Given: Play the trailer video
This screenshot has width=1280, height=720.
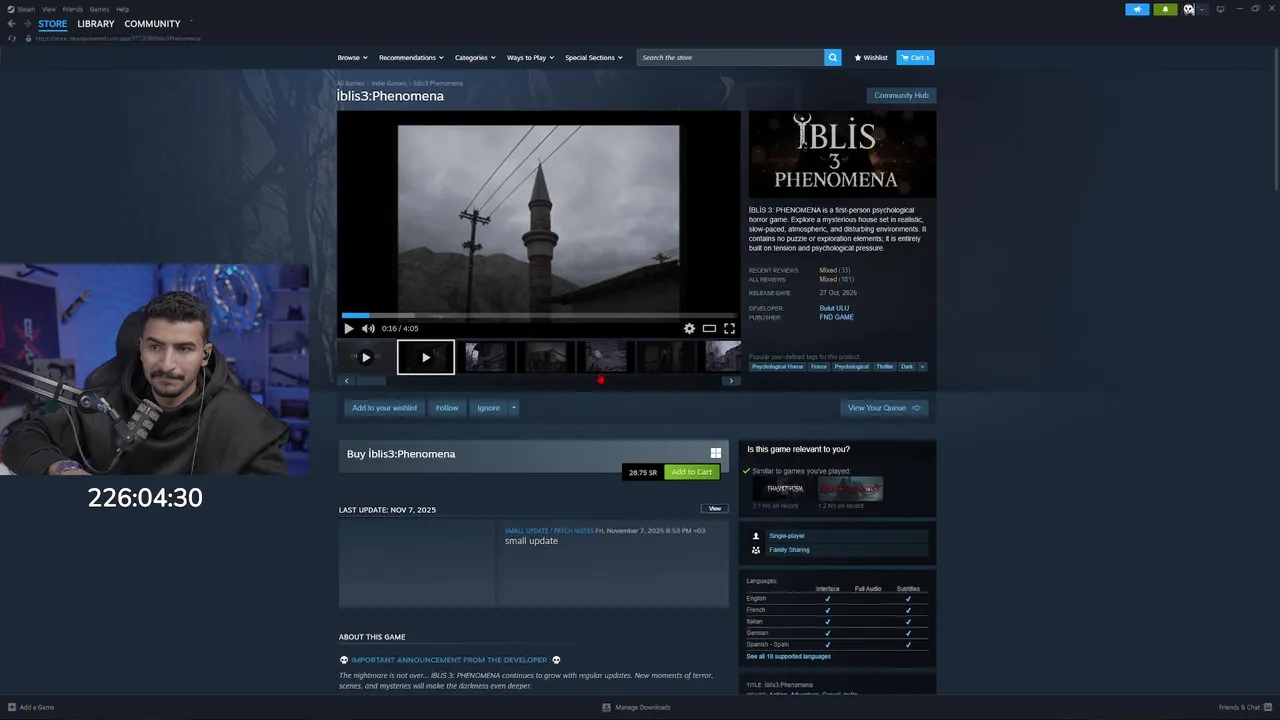Looking at the screenshot, I should click(349, 328).
